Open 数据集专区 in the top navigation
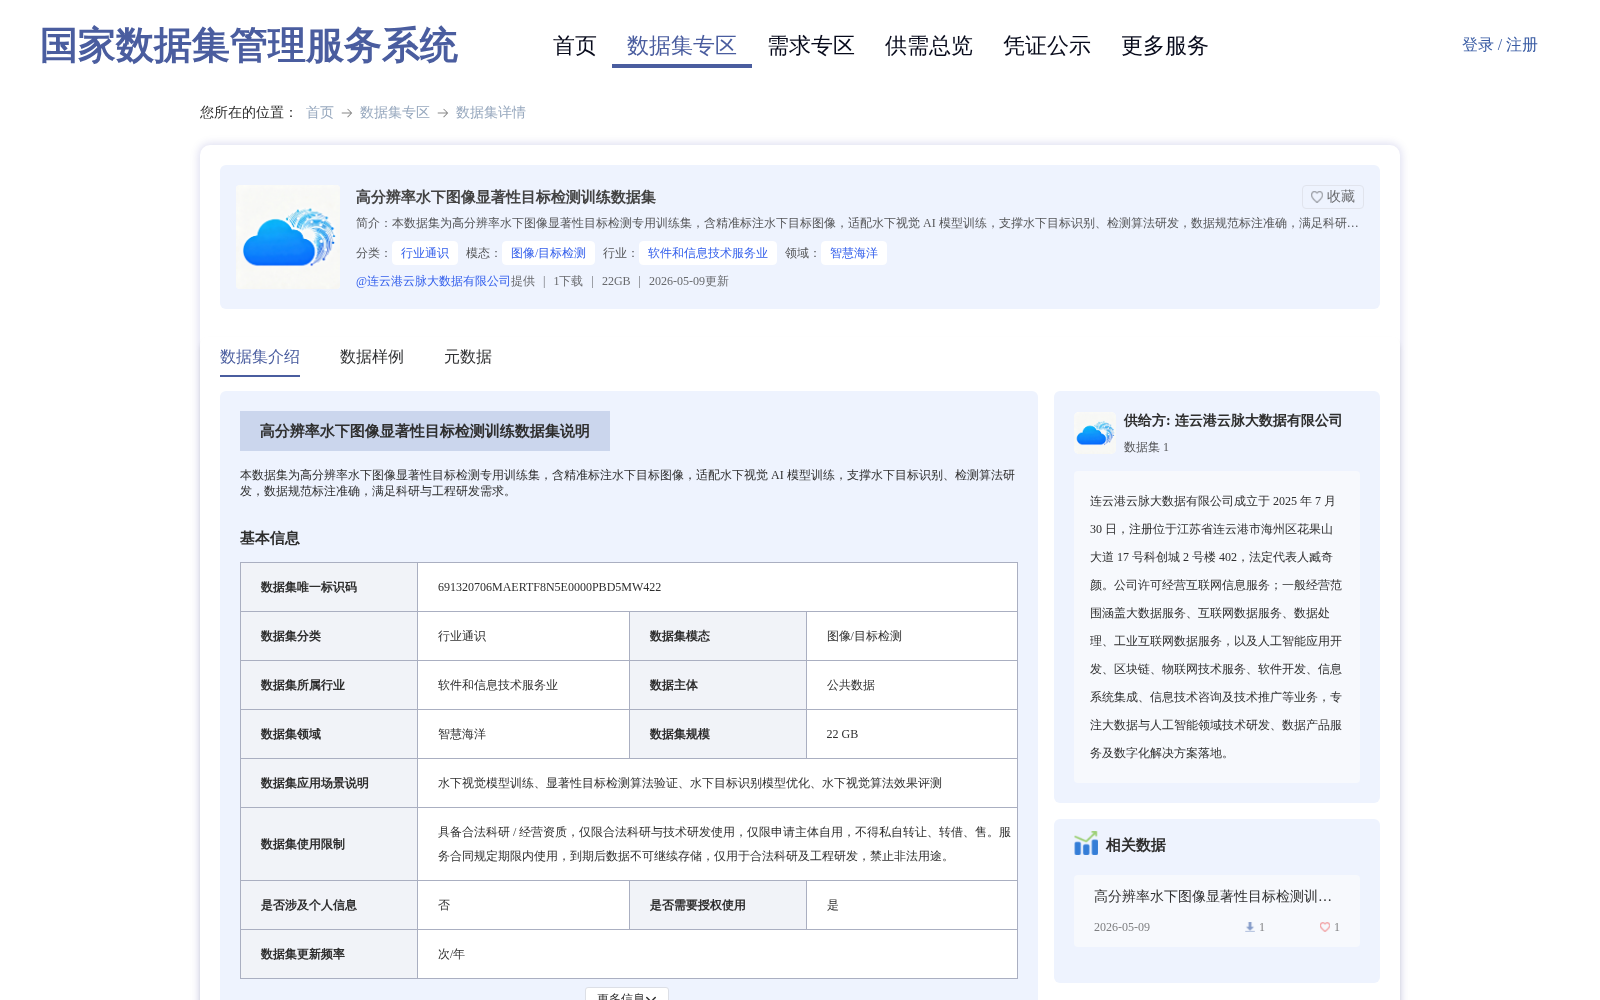1600x1000 pixels. click(x=682, y=46)
